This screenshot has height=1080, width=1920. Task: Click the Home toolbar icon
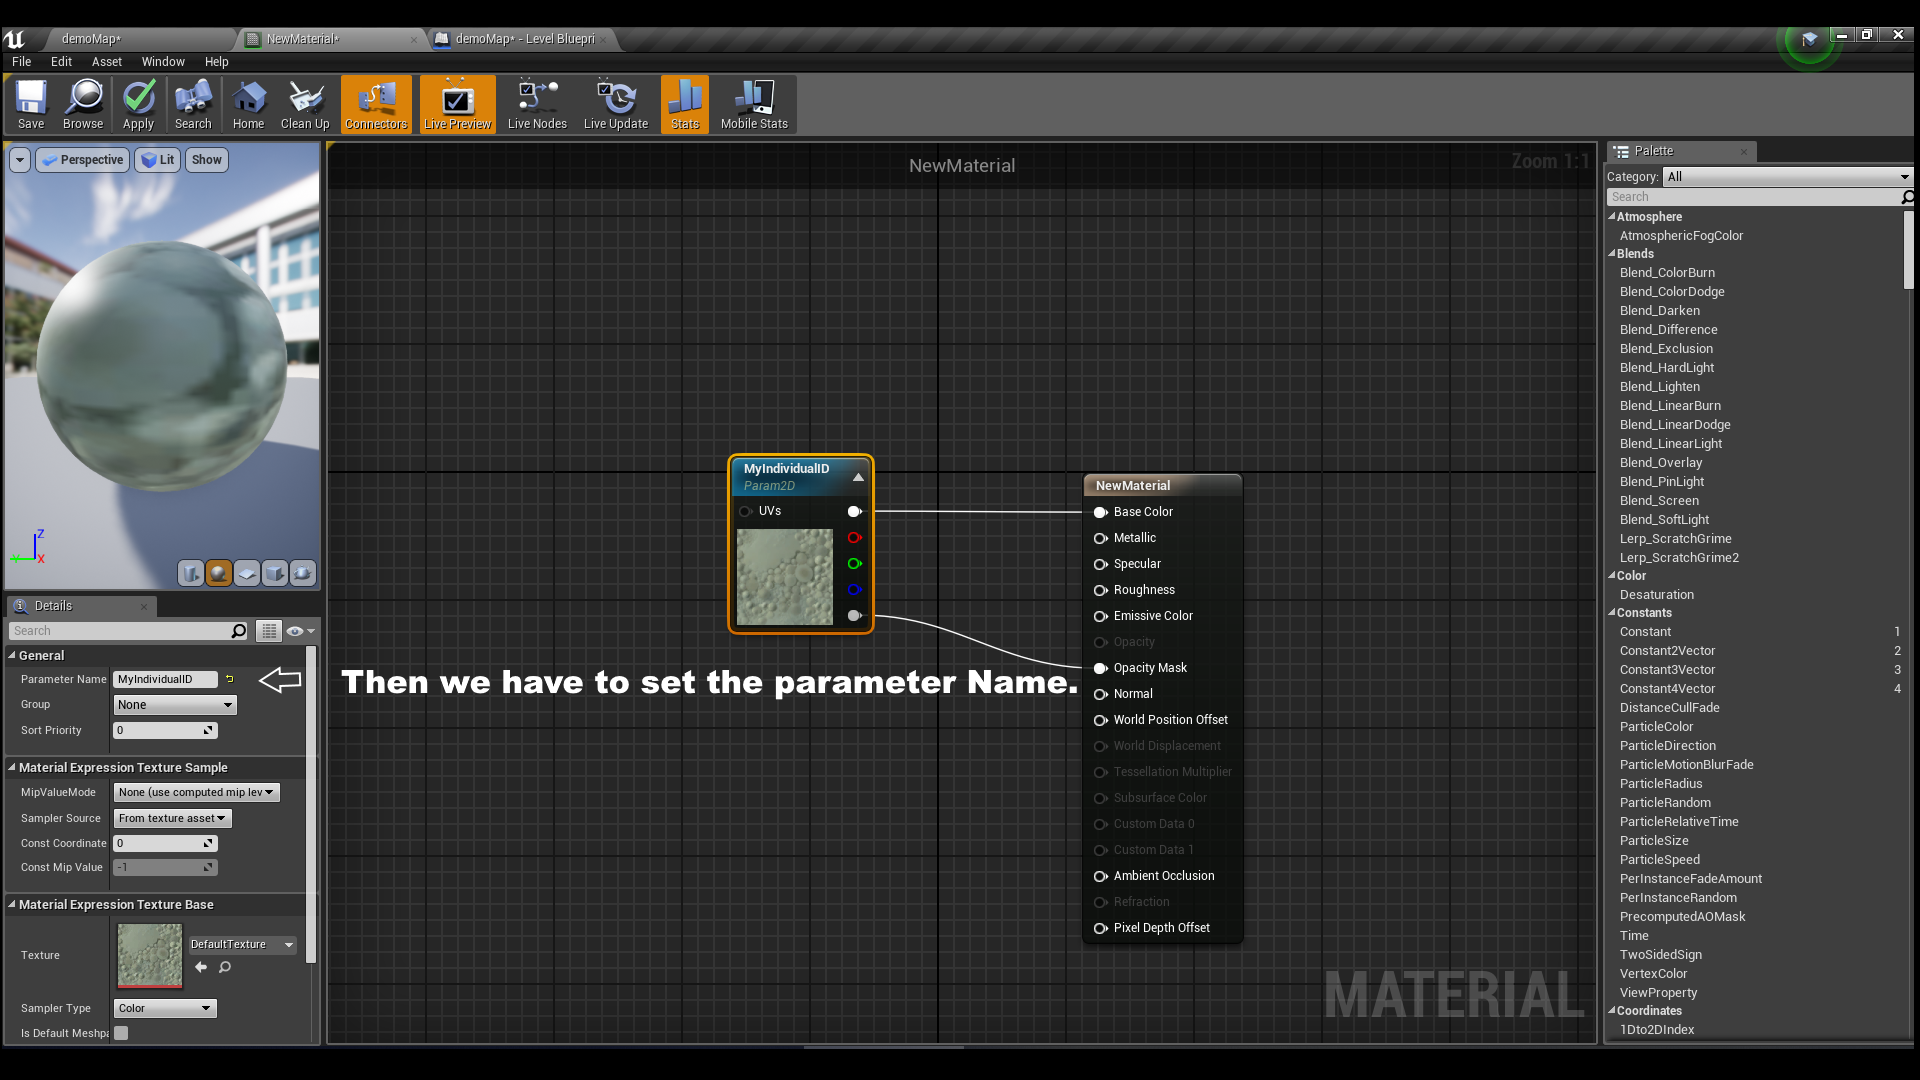pos(248,104)
